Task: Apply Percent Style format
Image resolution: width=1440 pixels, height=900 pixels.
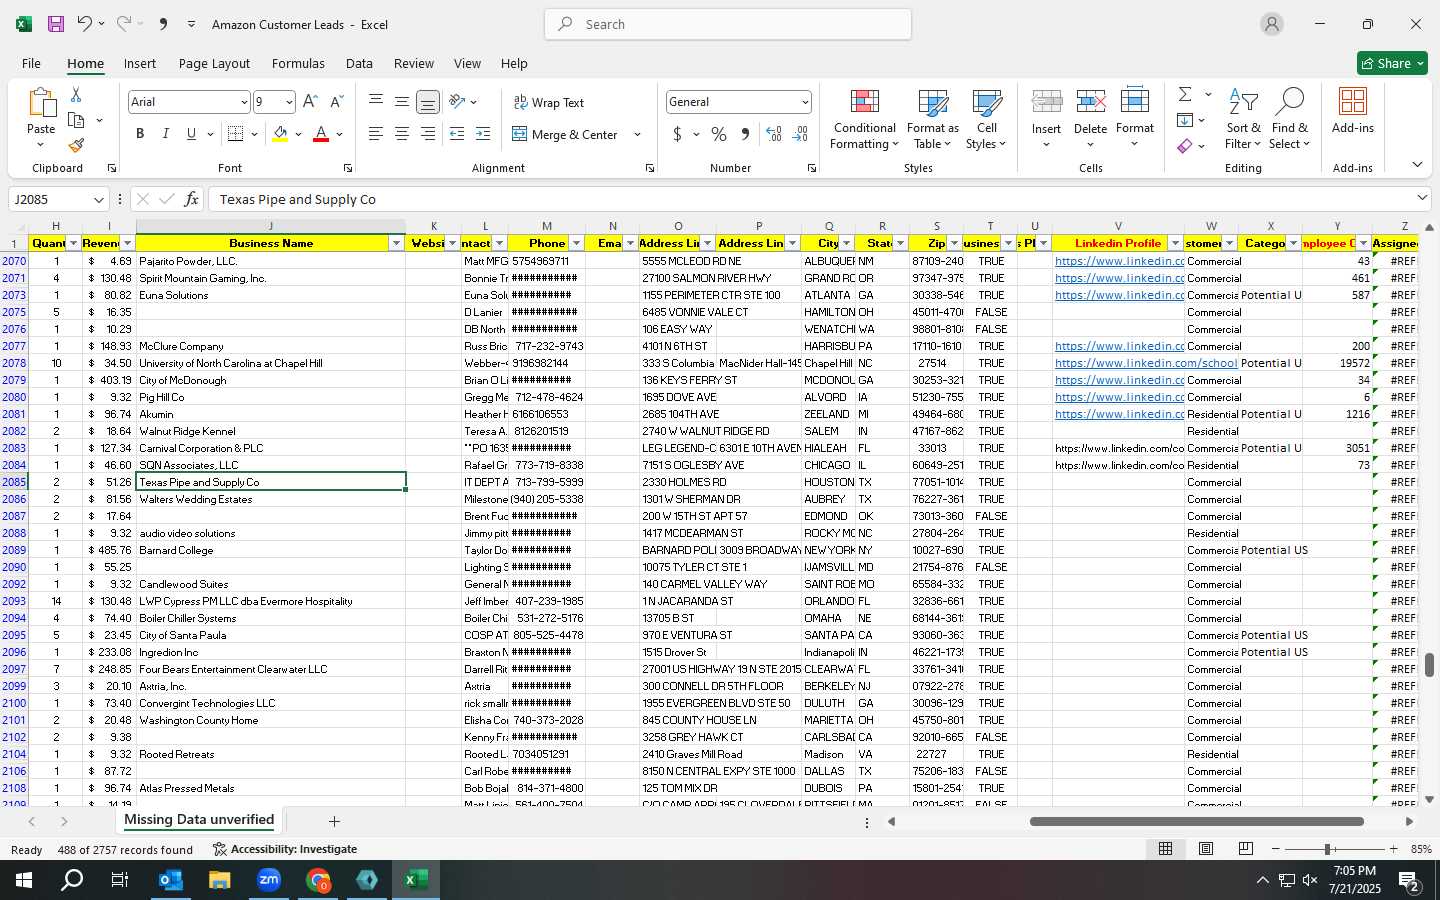Action: coord(719,134)
